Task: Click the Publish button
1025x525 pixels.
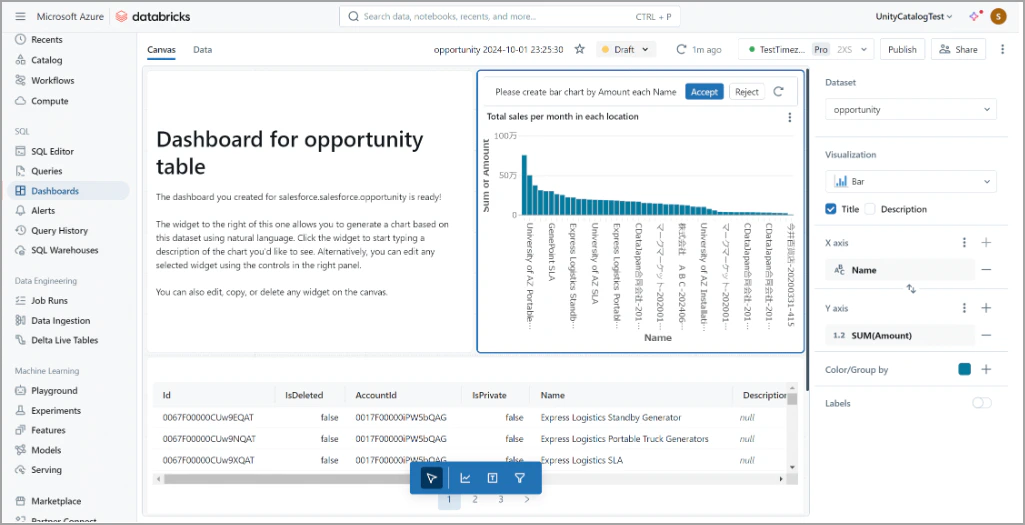Action: tap(902, 49)
